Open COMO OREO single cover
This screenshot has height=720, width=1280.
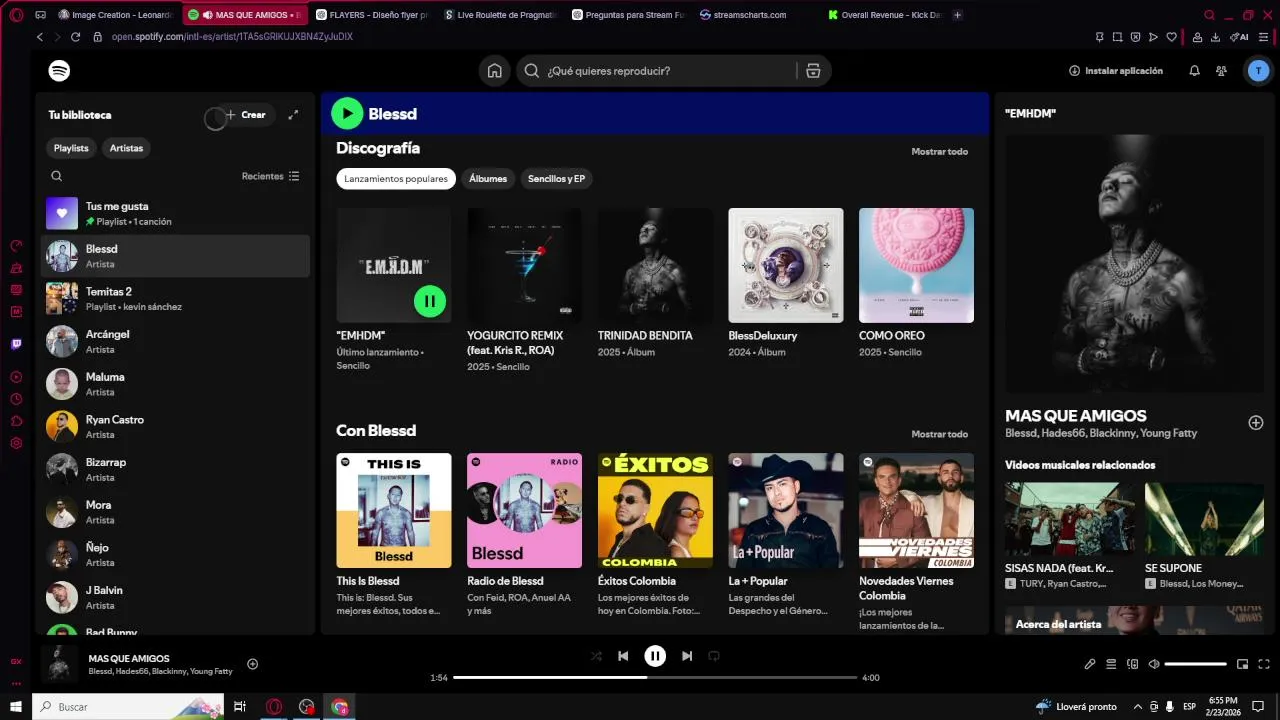[x=916, y=265]
